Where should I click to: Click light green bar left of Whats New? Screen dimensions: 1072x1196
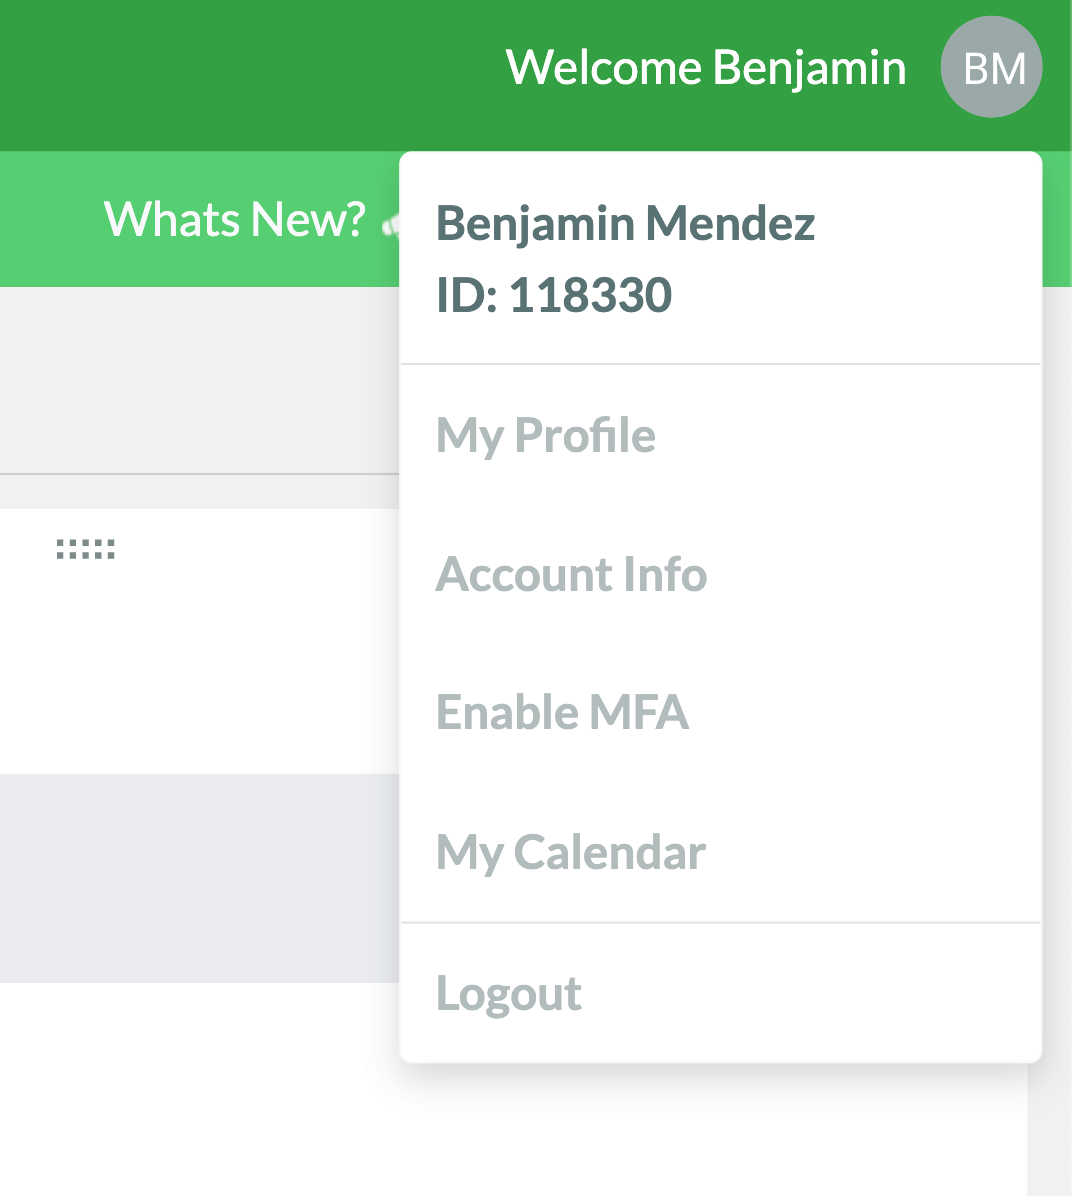[50, 220]
